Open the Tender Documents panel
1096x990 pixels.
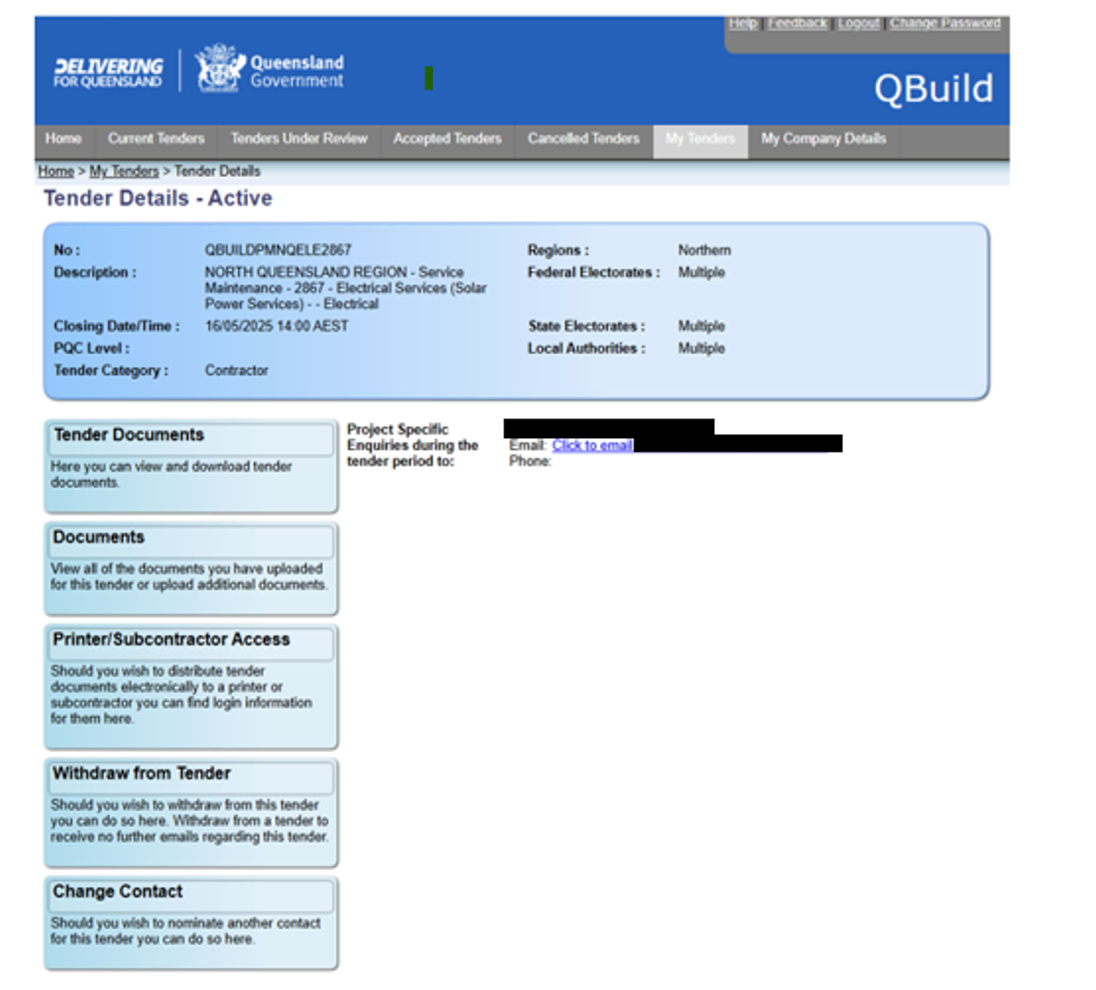pyautogui.click(x=129, y=436)
